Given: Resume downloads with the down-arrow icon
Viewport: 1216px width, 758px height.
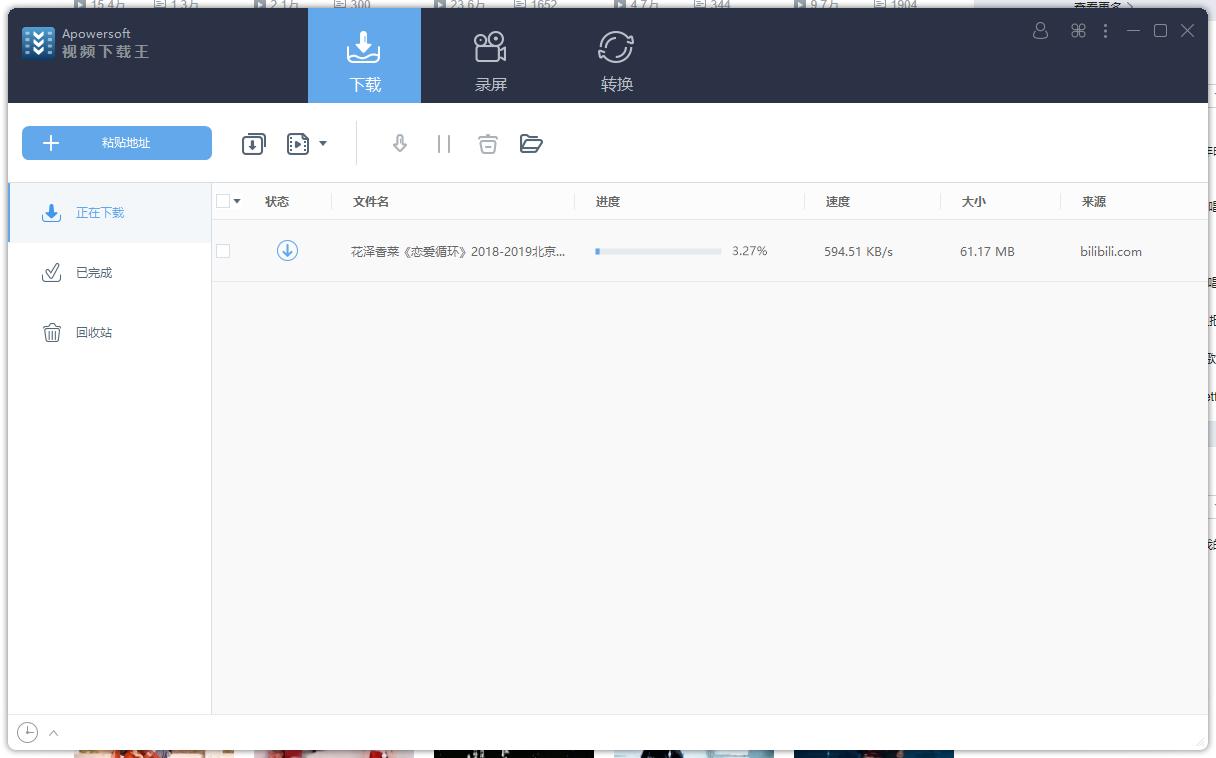Looking at the screenshot, I should tap(399, 143).
